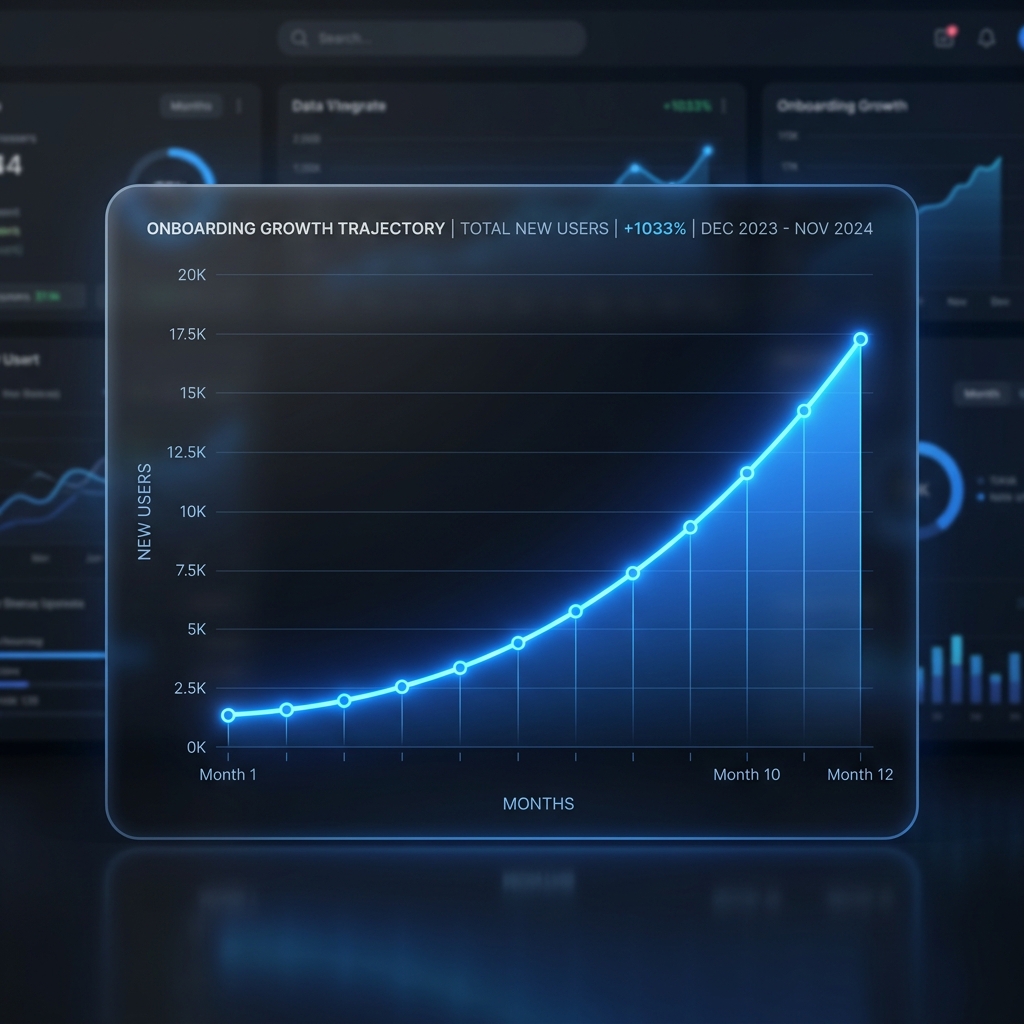Click the Dec 2023 - Nov 2024 date range
This screenshot has width=1024, height=1024.
(786, 229)
